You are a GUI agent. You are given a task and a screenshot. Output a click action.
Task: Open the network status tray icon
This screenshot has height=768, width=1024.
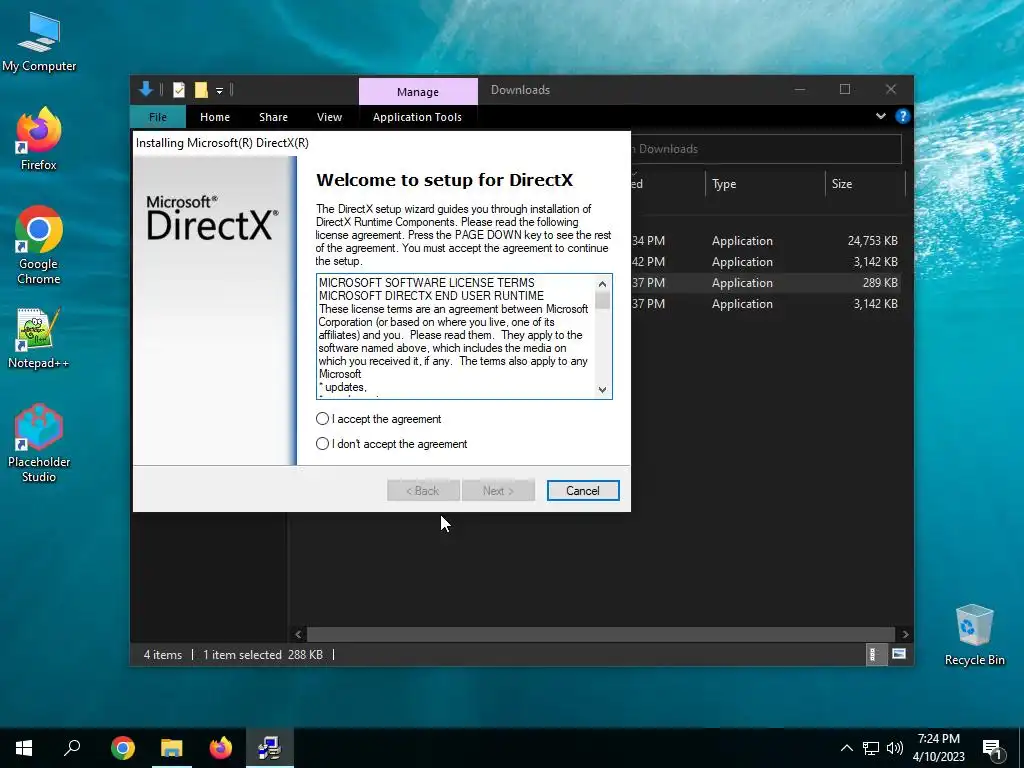871,748
